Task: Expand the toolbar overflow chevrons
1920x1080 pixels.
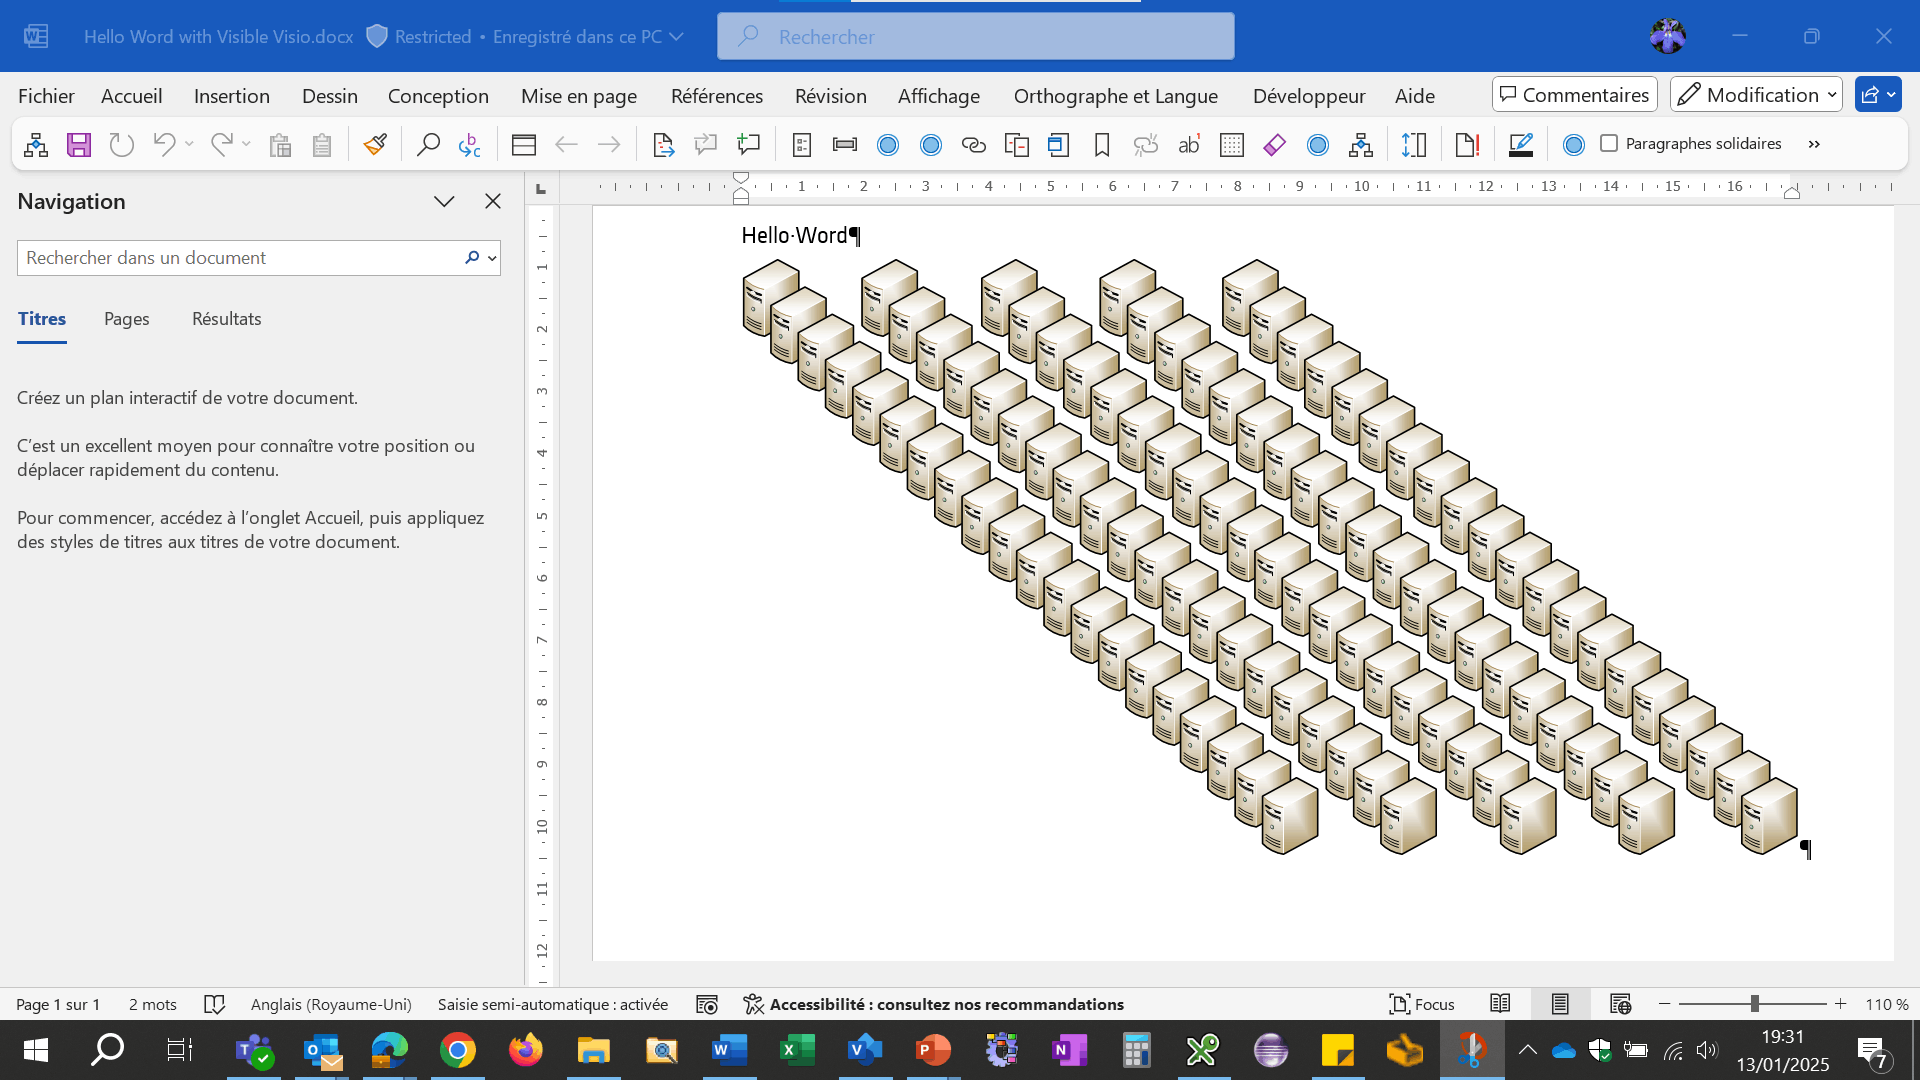Action: [x=1814, y=144]
